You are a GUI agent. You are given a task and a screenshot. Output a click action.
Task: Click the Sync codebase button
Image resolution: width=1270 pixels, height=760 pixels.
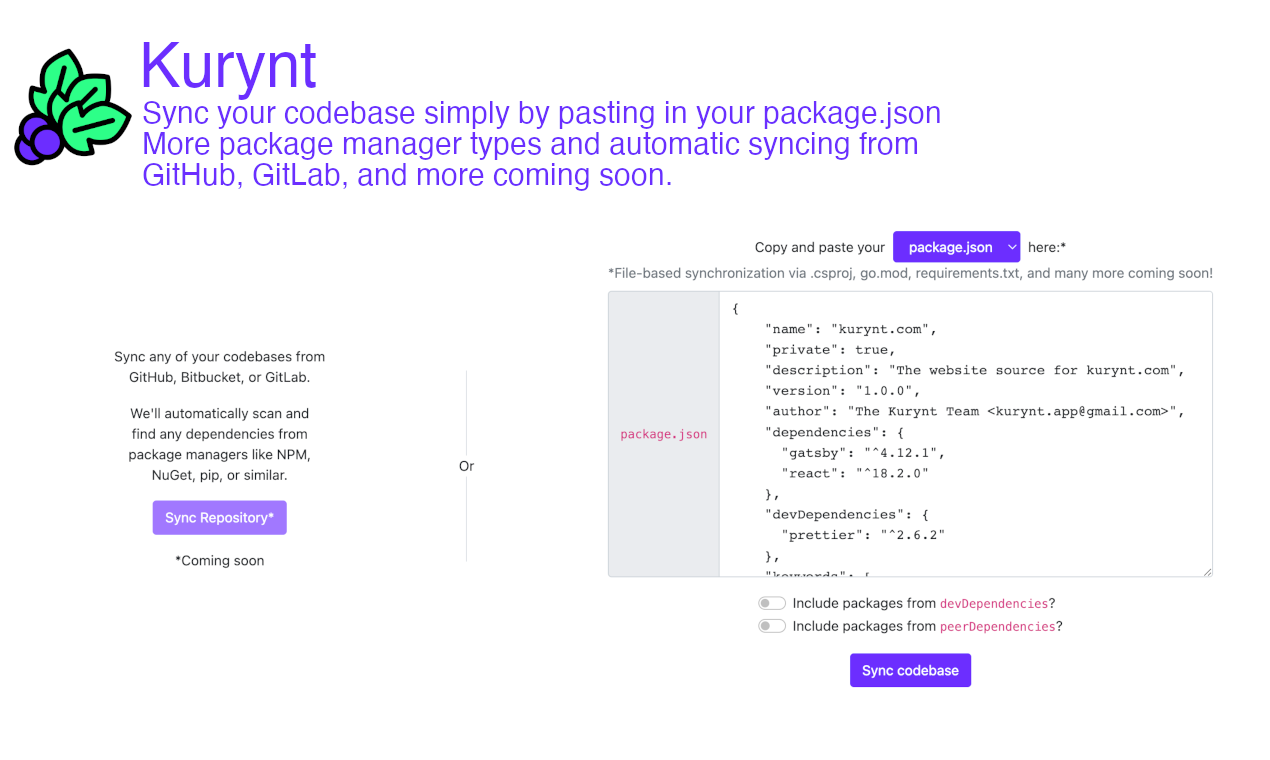click(910, 670)
